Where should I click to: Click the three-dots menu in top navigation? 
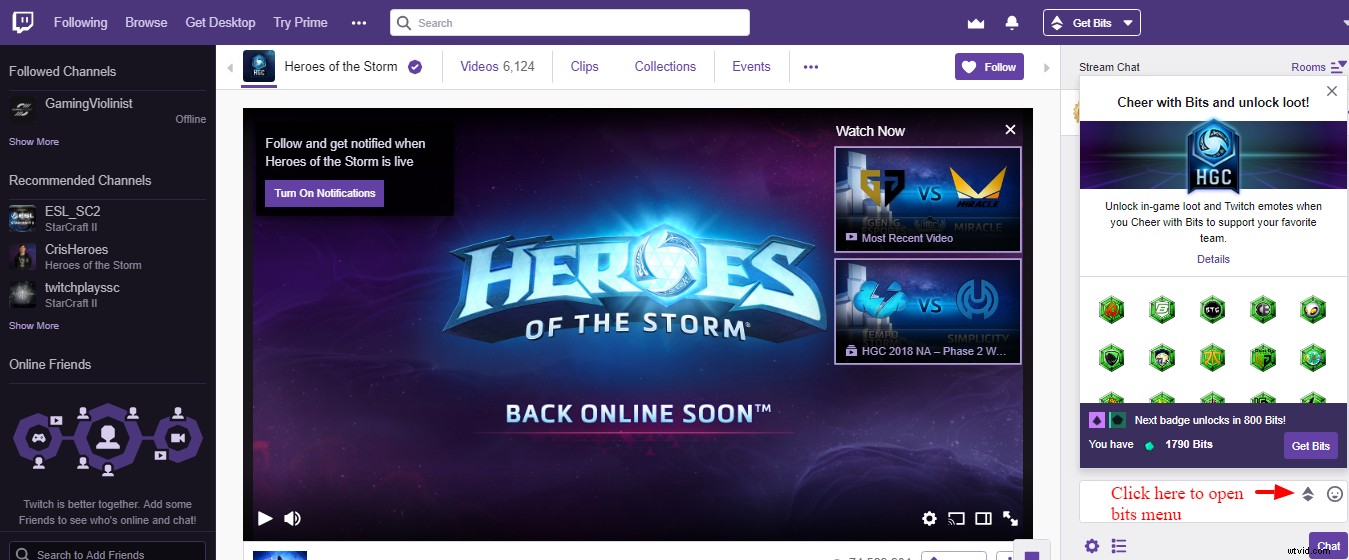(x=358, y=22)
